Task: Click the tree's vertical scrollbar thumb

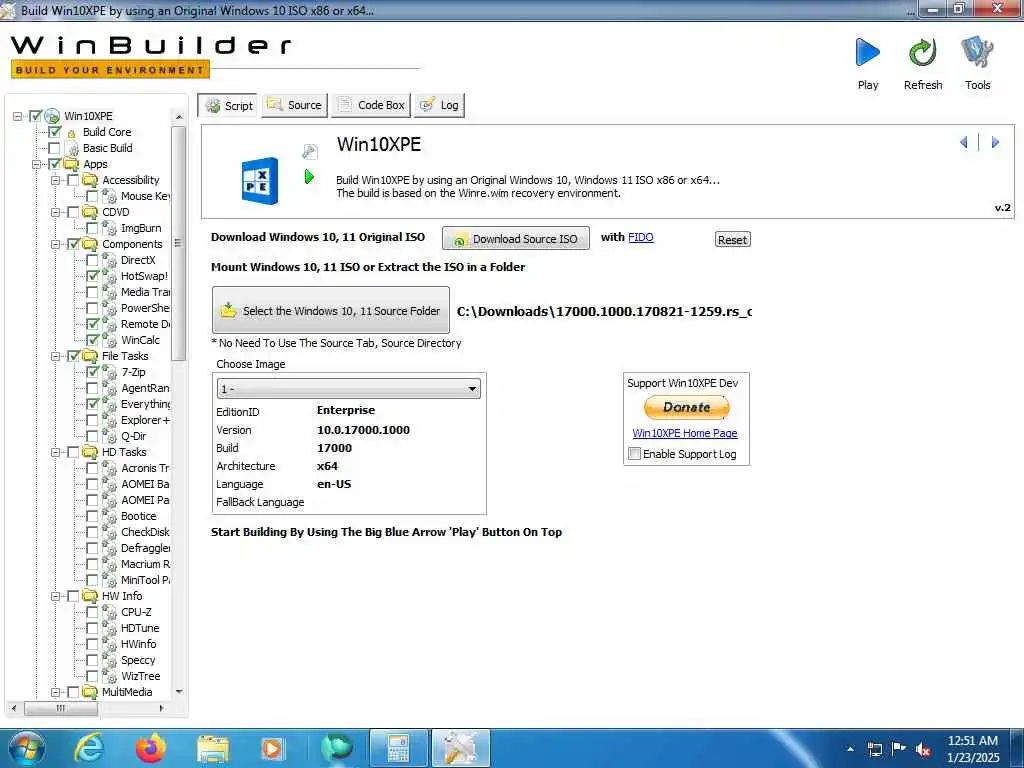Action: click(x=178, y=243)
